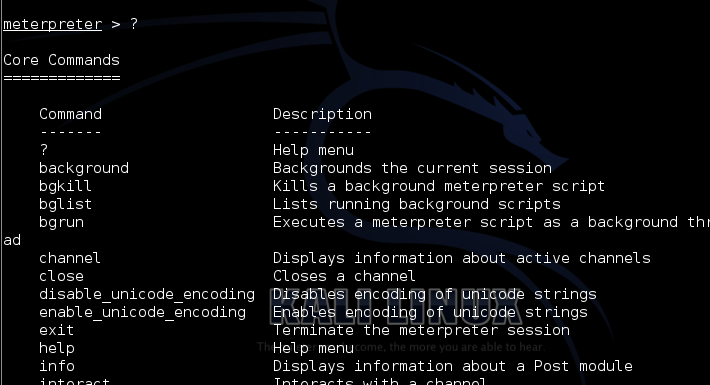Screen dimensions: 710x385
Task: Click 'Lists running background scripts' description
Action: (x=417, y=204)
